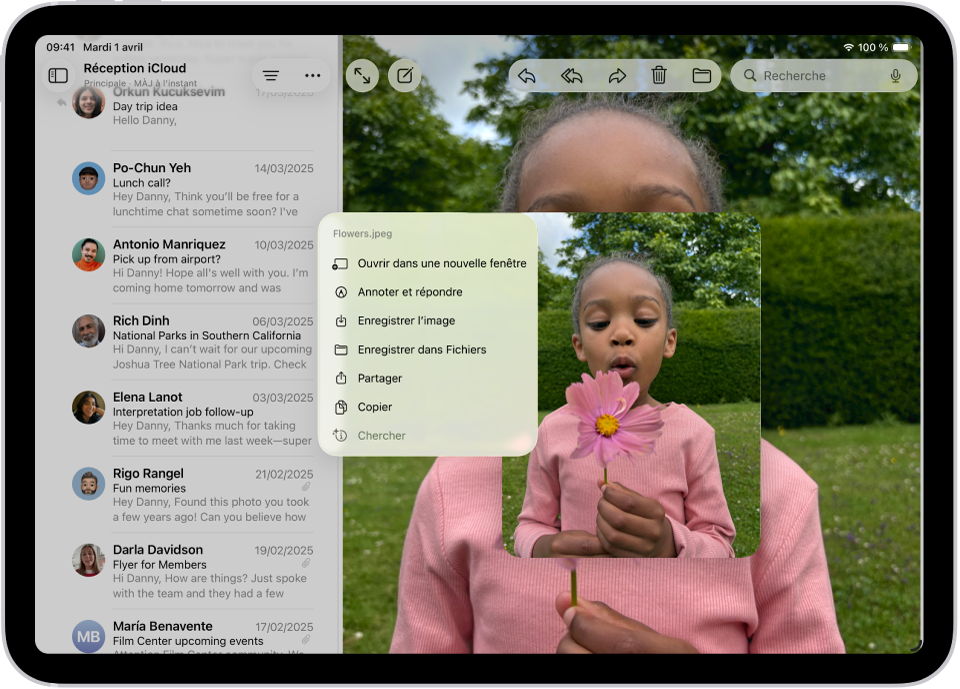960x689 pixels.
Task: Click the attachment paperclip on Darla Davidson's email
Action: (306, 563)
